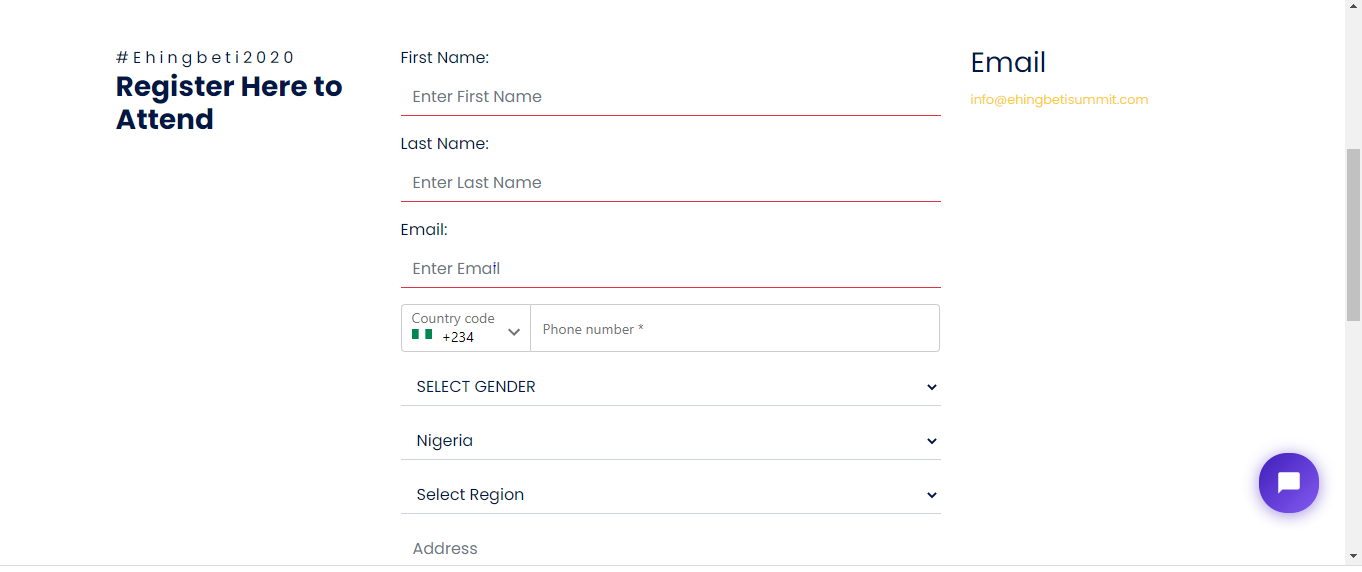The width and height of the screenshot is (1362, 572).
Task: Click the page's vertical scrollbar thumb
Action: (1353, 235)
